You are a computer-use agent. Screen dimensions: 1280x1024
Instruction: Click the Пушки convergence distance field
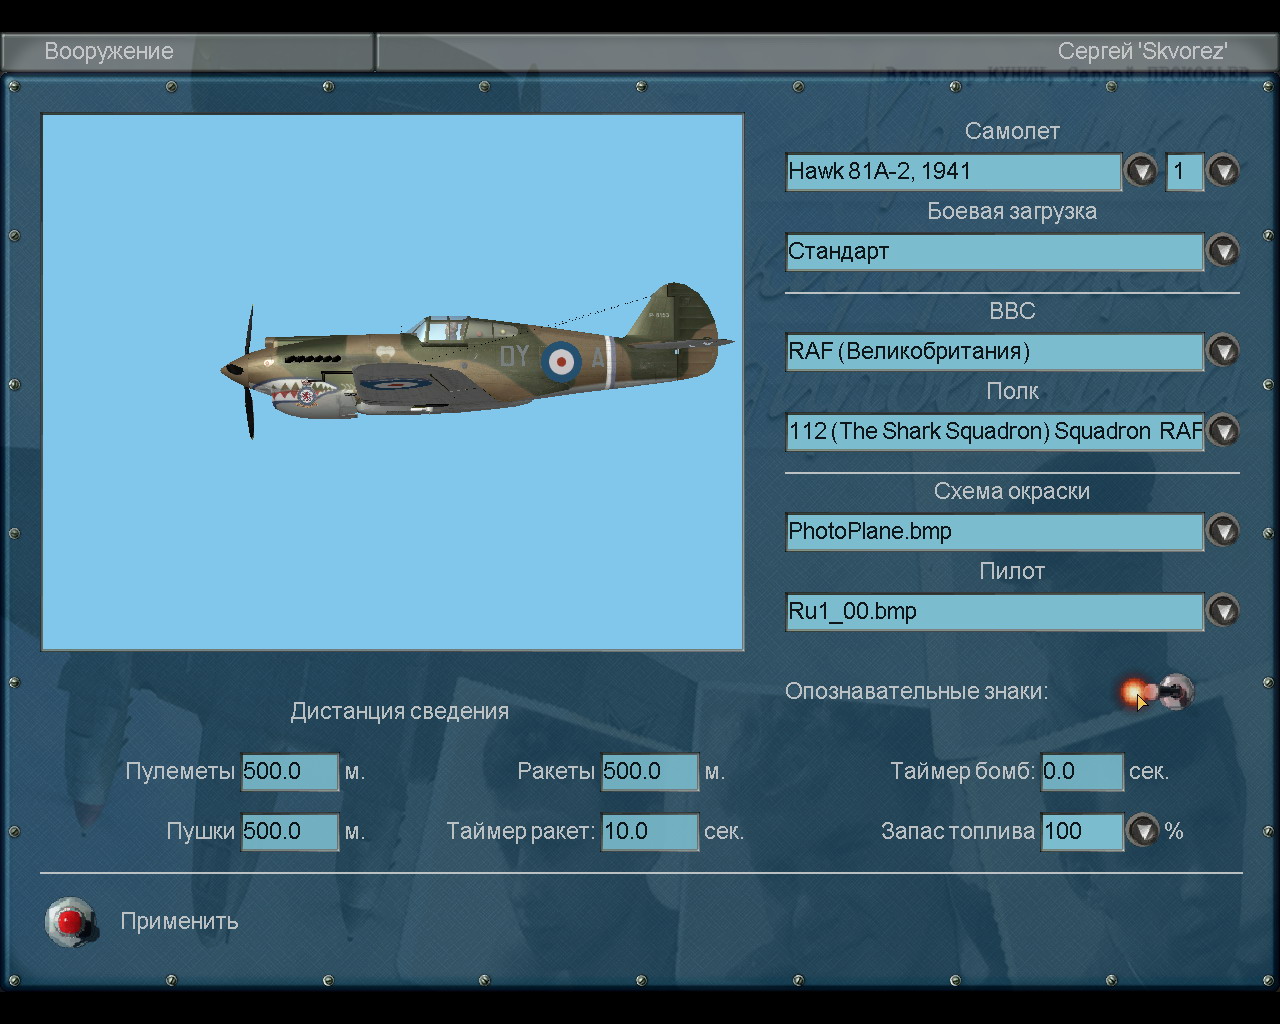tap(290, 831)
